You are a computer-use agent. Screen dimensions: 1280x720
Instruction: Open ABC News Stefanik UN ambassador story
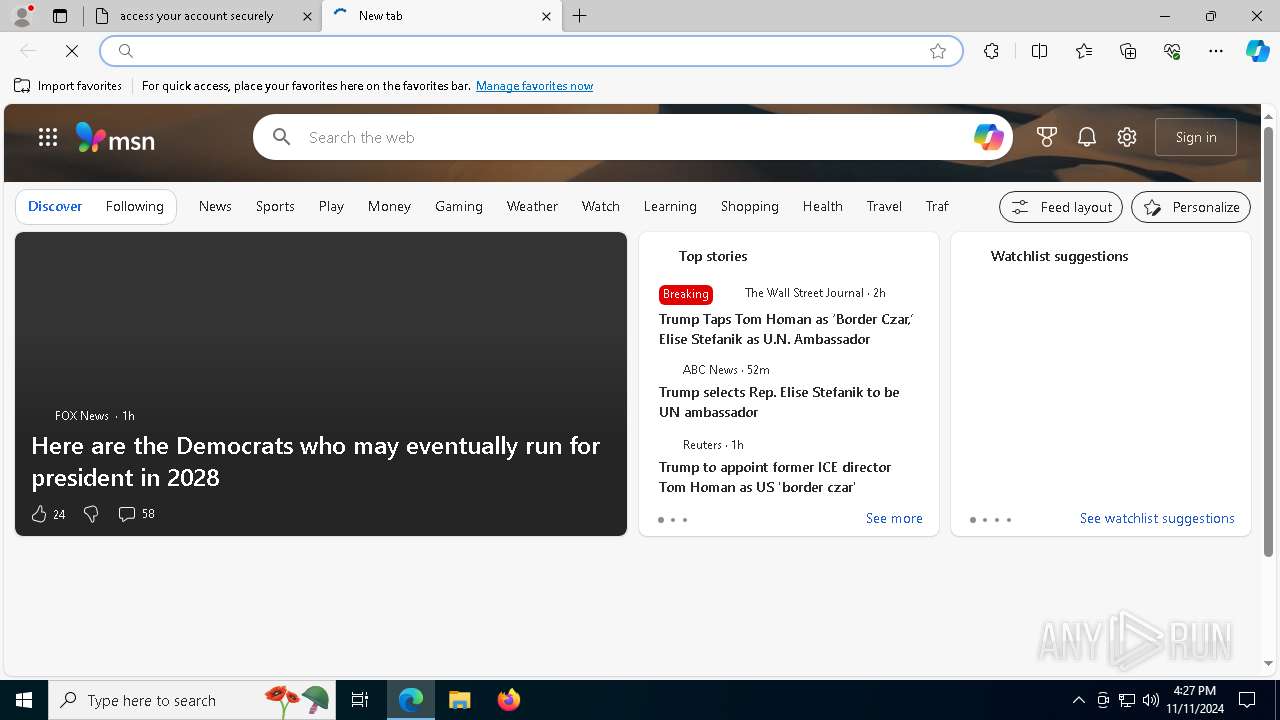(x=779, y=402)
